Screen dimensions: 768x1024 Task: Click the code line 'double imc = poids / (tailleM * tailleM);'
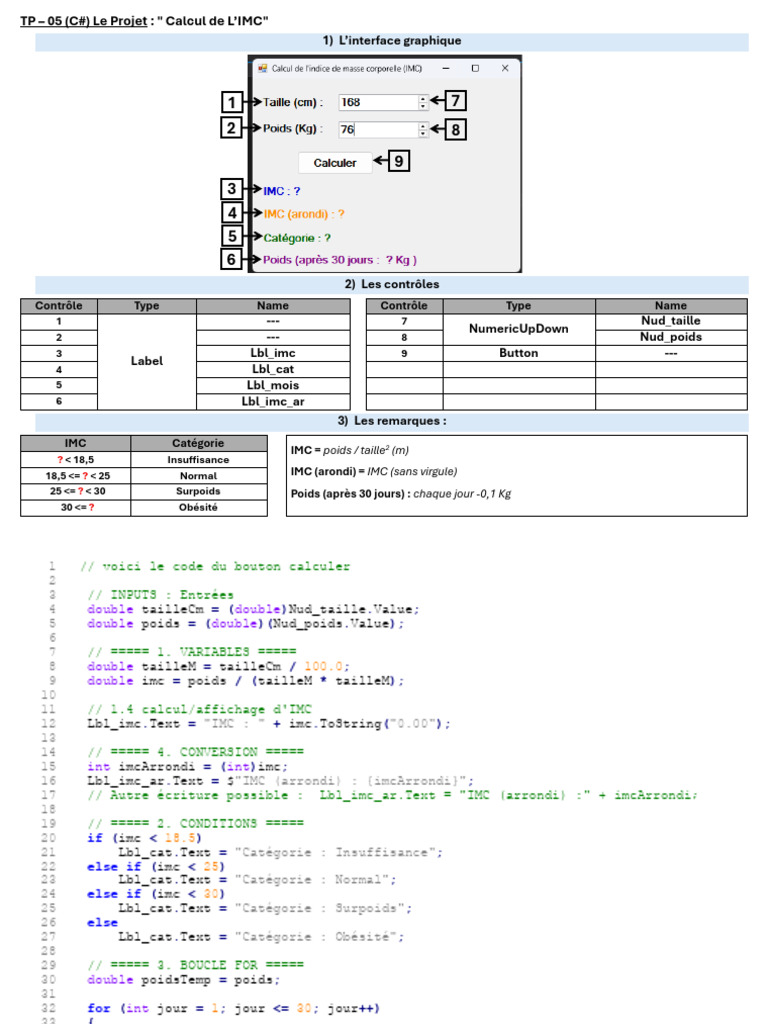(x=246, y=680)
